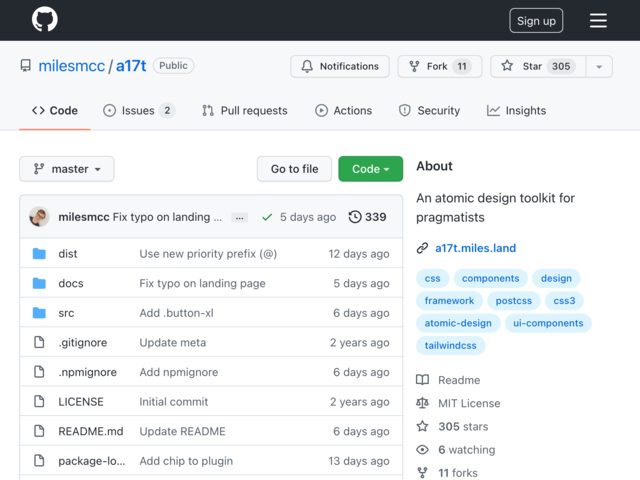The width and height of the screenshot is (640, 480).
Task: Open the dist folder
Action: [x=68, y=254]
